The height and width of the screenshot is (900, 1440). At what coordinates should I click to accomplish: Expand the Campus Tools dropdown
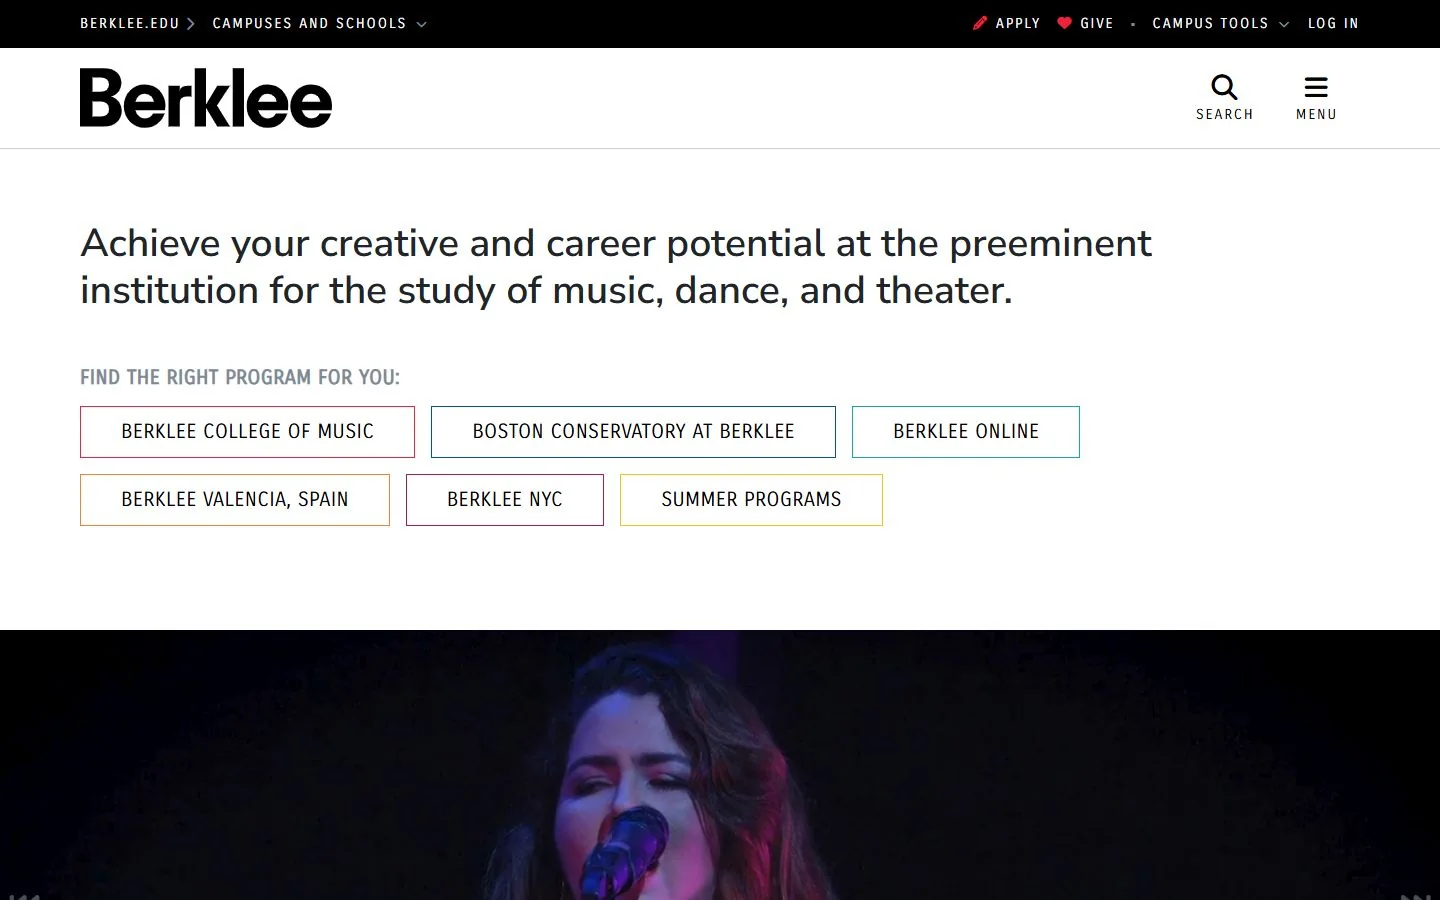click(1220, 23)
